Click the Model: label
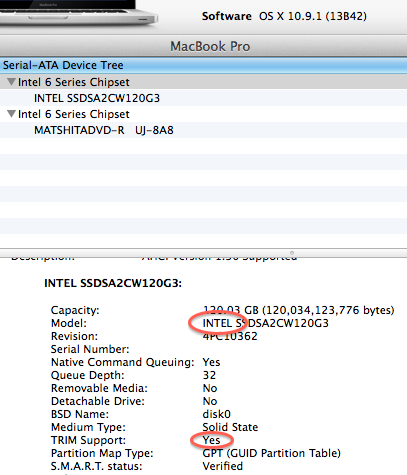Screen dimensions: 407x475 69,323
